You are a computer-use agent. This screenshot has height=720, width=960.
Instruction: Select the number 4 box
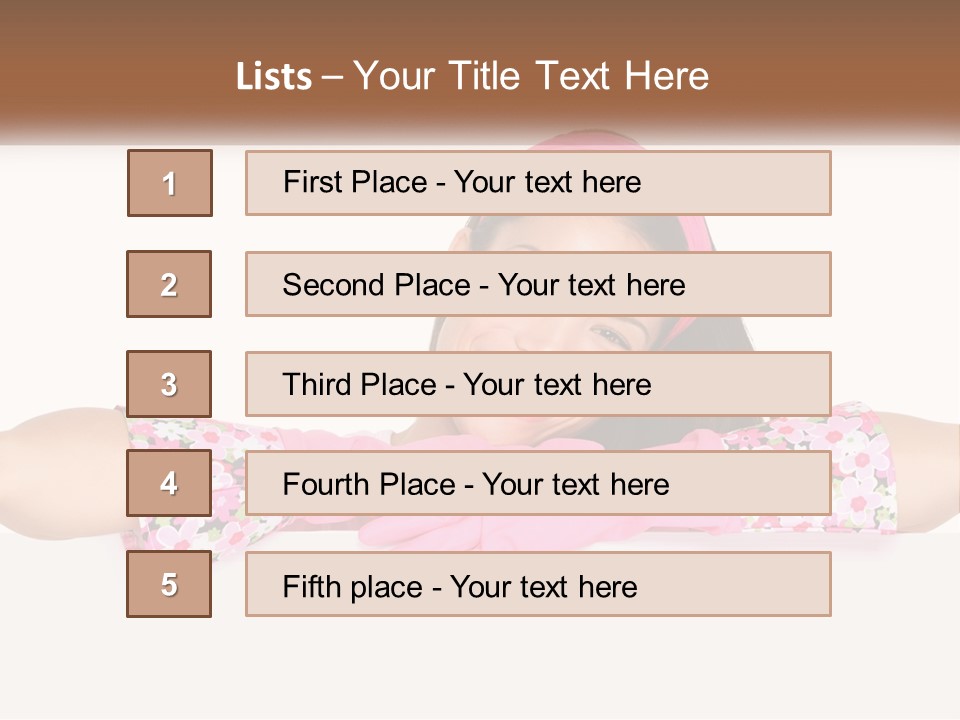coord(169,483)
